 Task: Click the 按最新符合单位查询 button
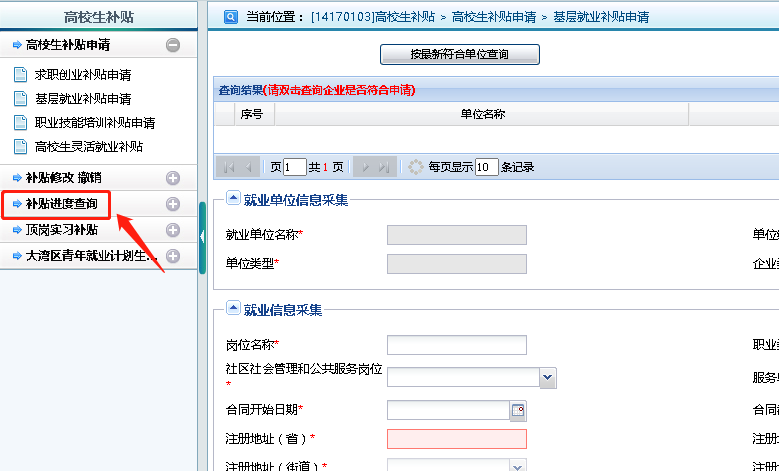point(460,54)
